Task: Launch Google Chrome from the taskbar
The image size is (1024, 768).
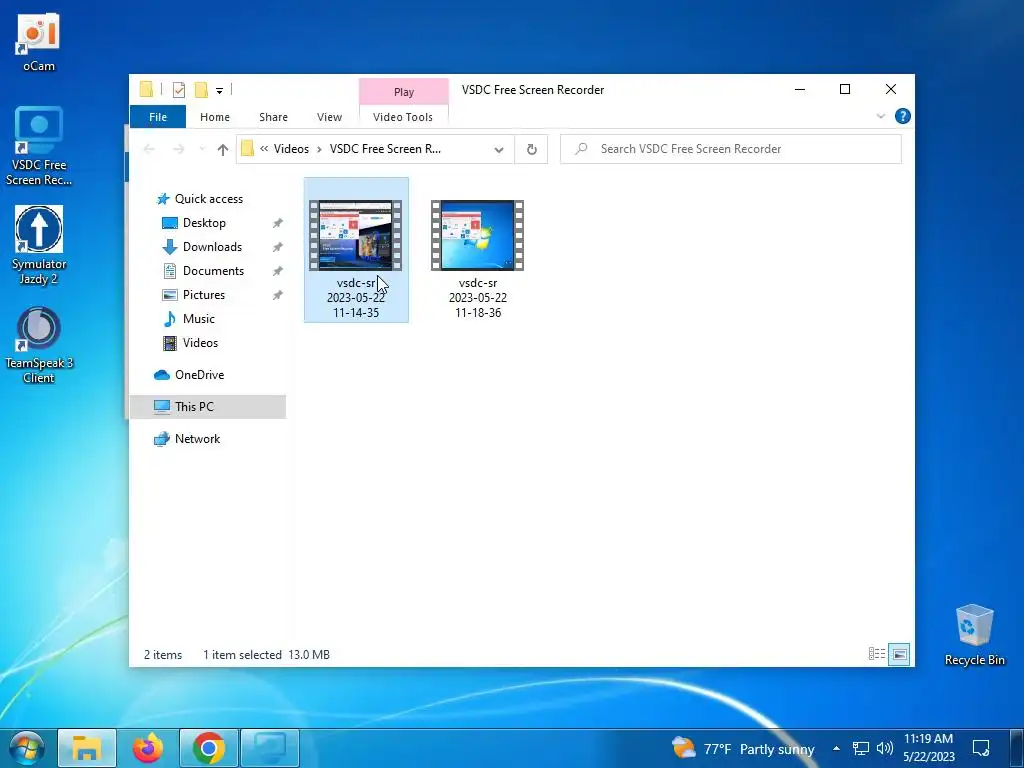Action: pyautogui.click(x=209, y=748)
